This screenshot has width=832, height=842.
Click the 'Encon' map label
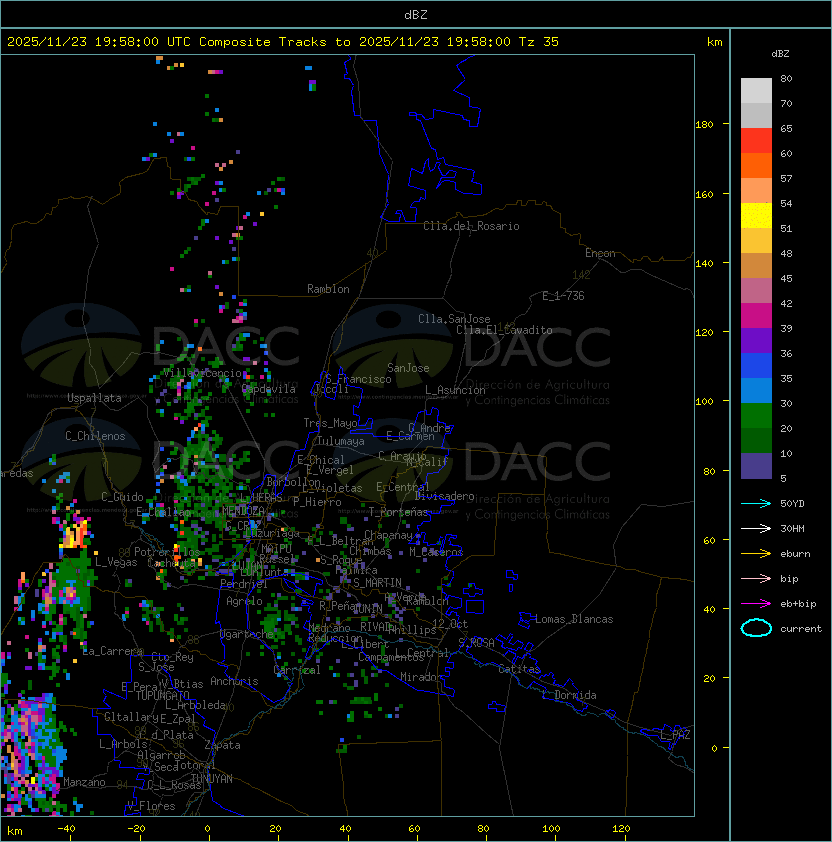[x=600, y=253]
